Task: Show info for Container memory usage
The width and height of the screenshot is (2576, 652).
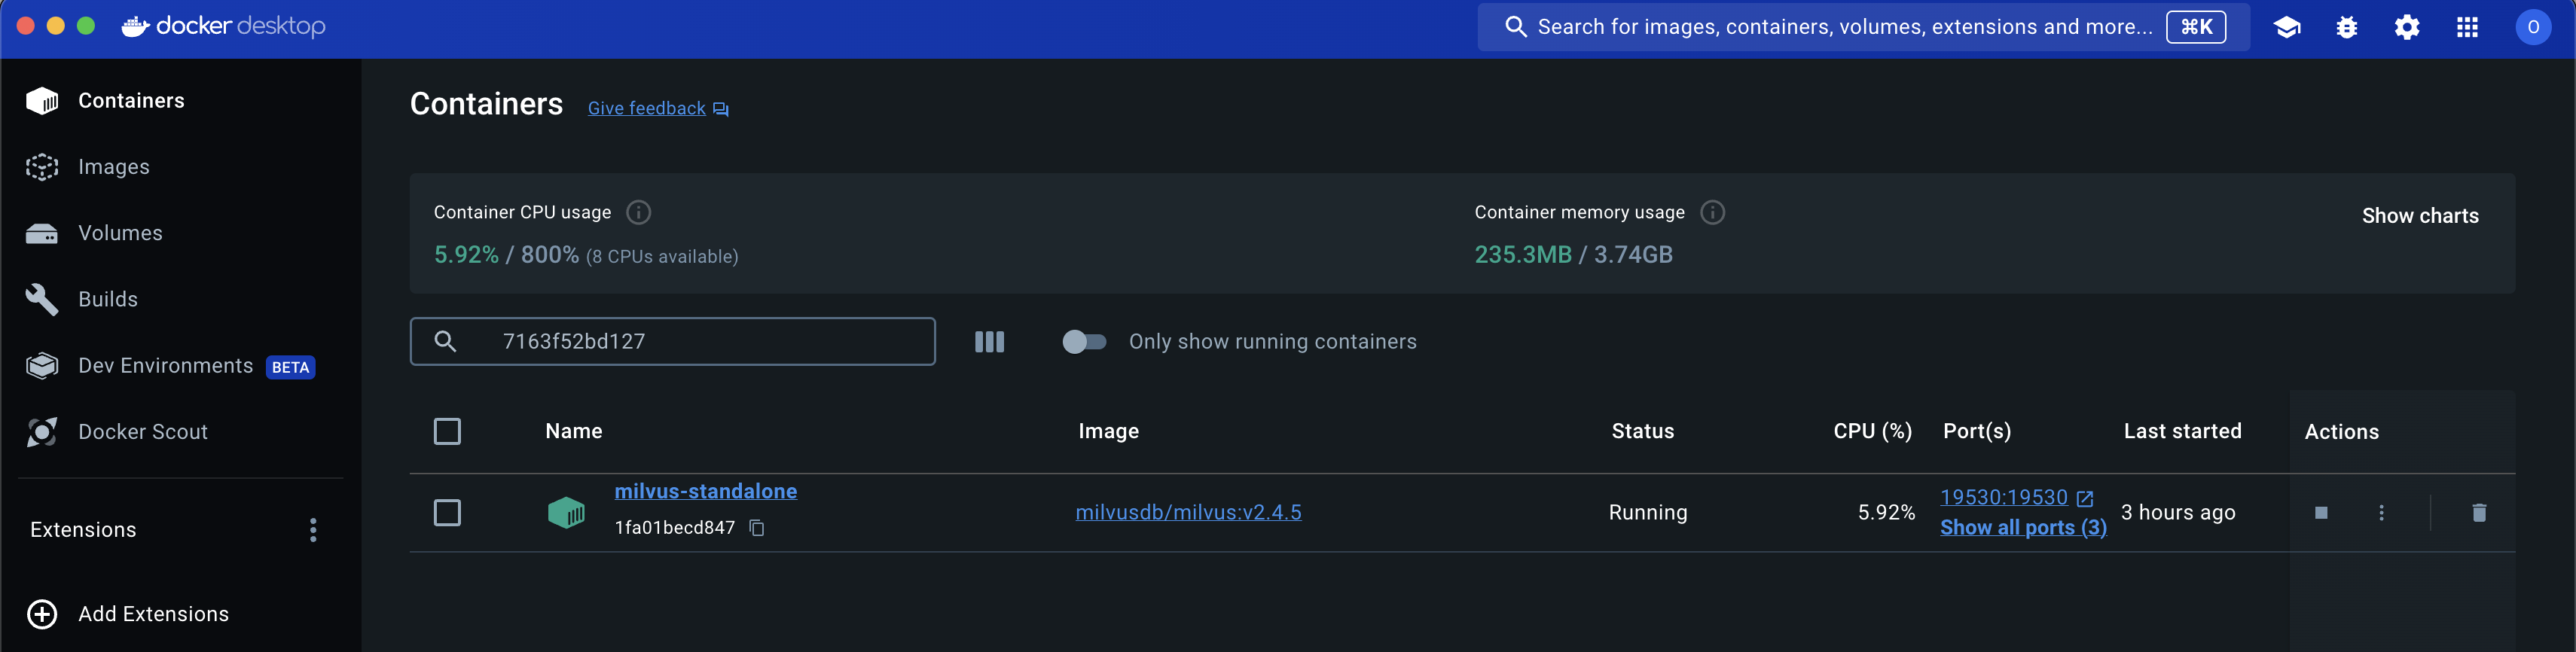Action: click(x=1712, y=212)
